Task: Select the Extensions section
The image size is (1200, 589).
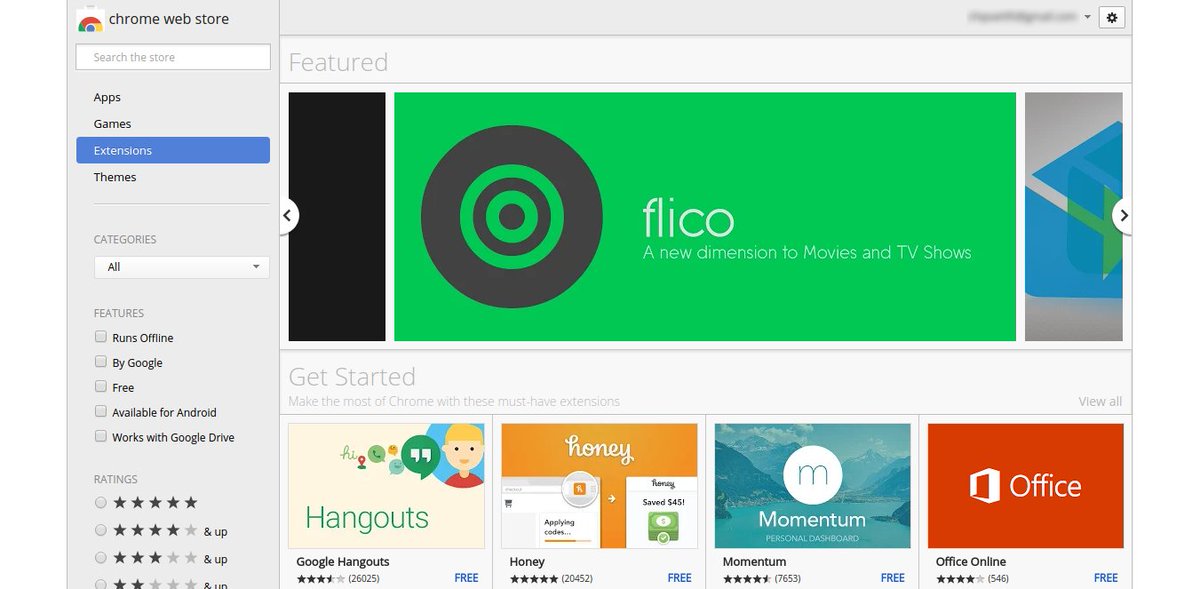Action: click(x=173, y=150)
